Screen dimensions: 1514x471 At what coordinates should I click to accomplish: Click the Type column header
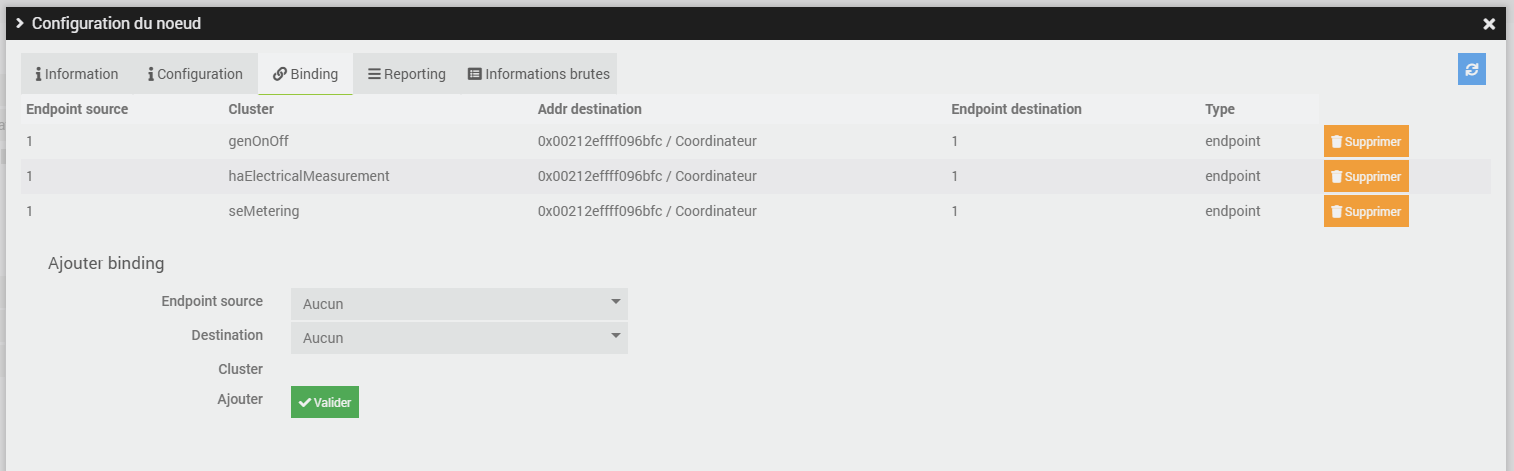(1220, 109)
